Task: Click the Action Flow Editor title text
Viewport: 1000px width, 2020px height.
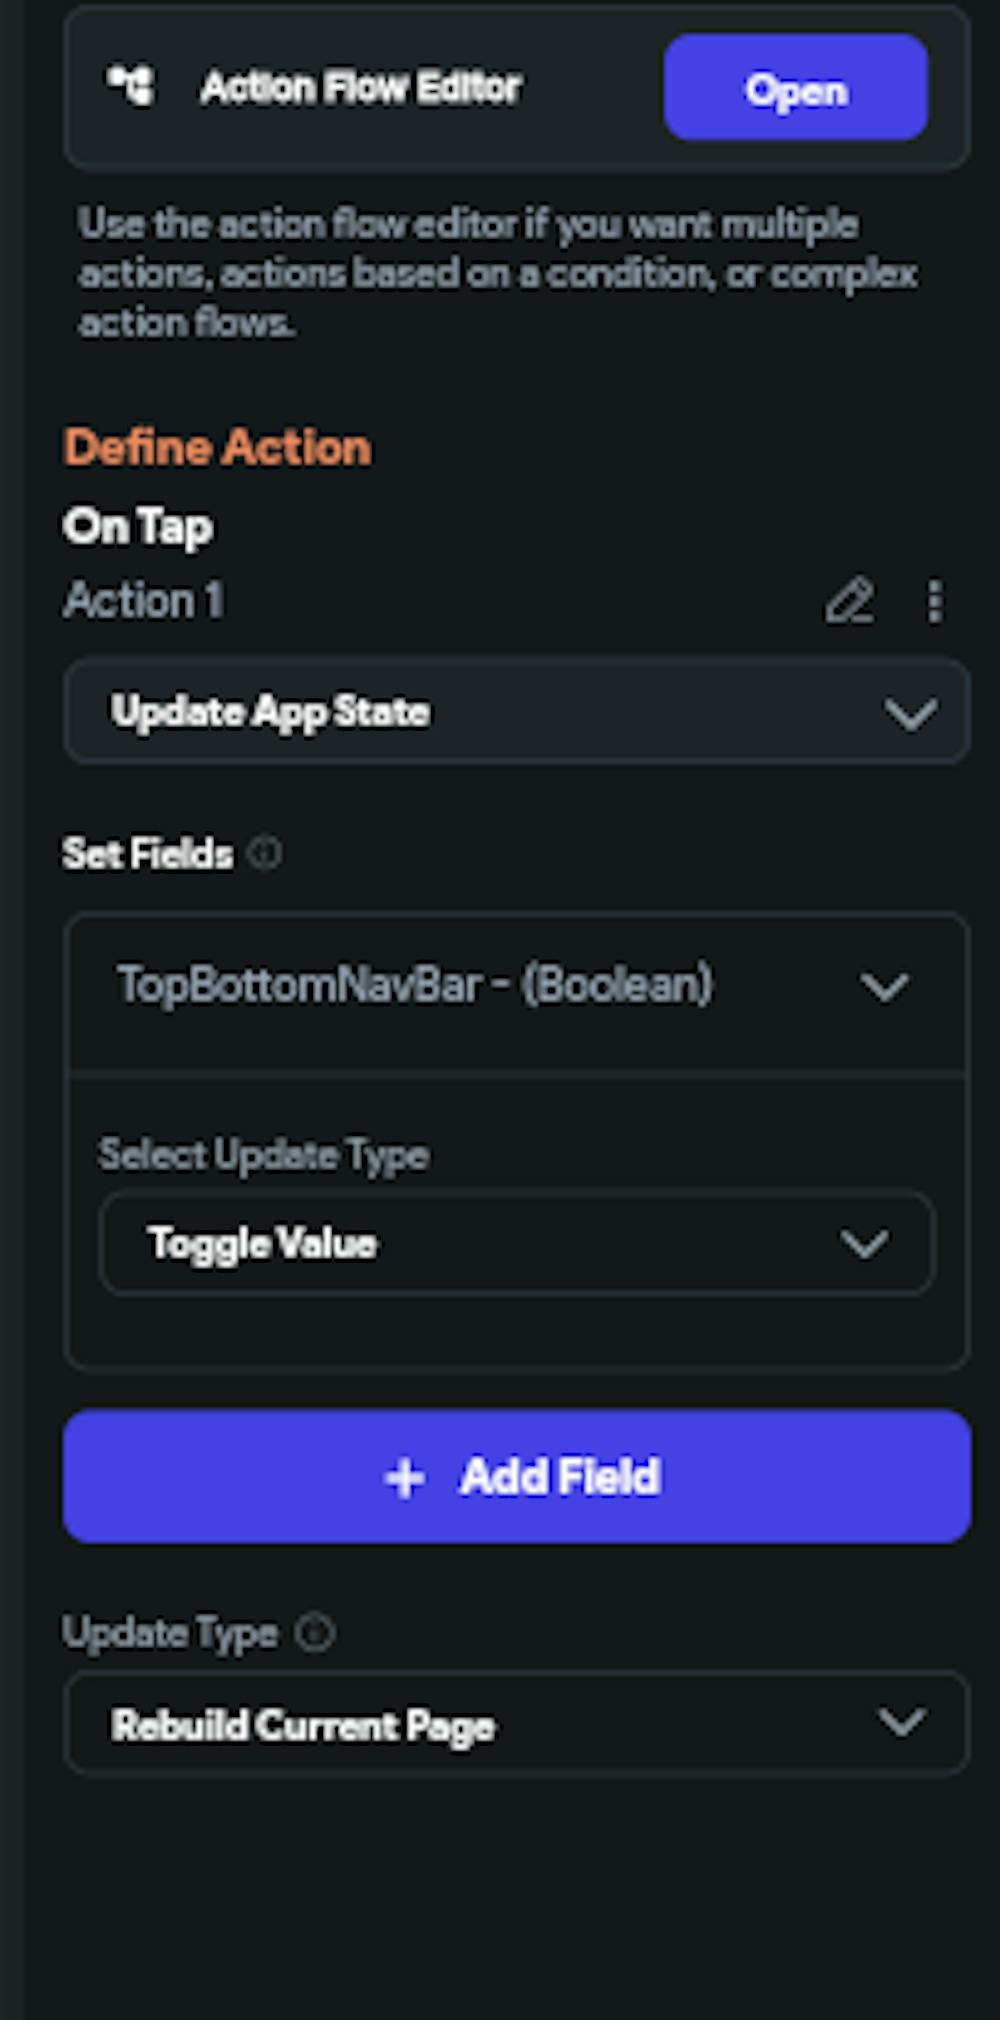Action: click(360, 88)
